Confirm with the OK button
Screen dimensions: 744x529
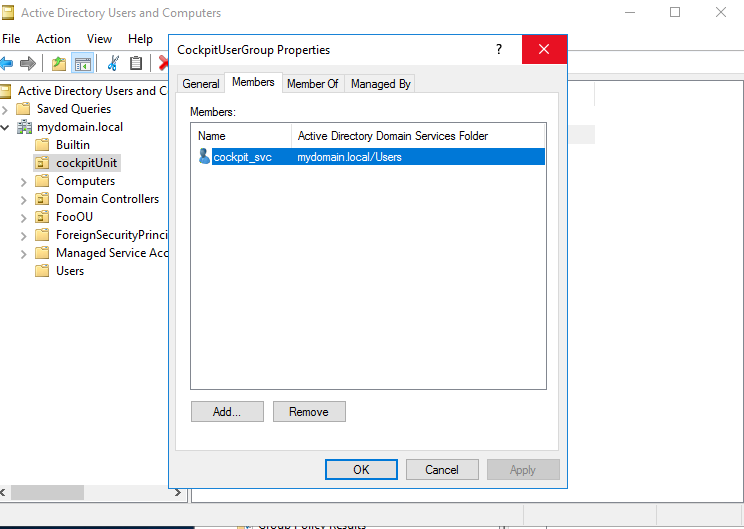click(x=361, y=469)
